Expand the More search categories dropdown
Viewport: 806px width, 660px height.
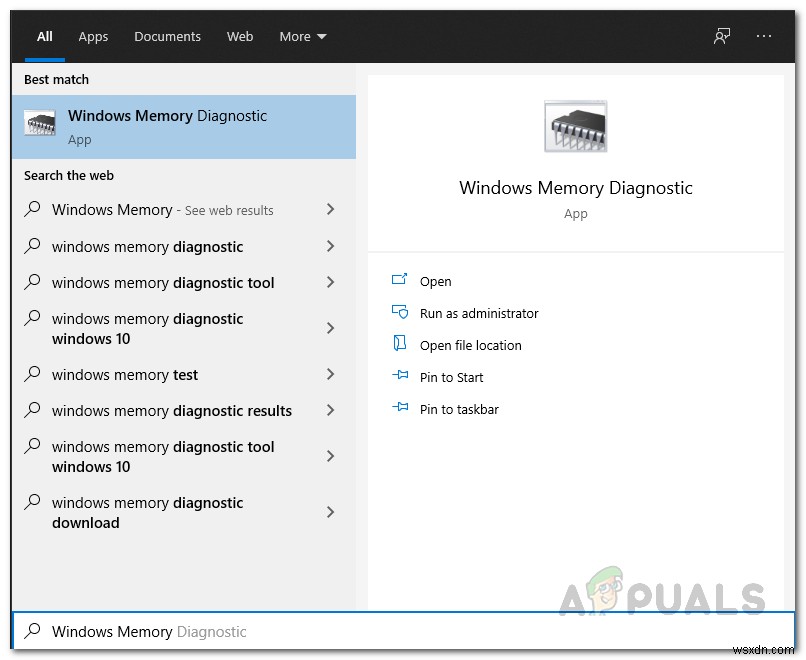click(302, 36)
